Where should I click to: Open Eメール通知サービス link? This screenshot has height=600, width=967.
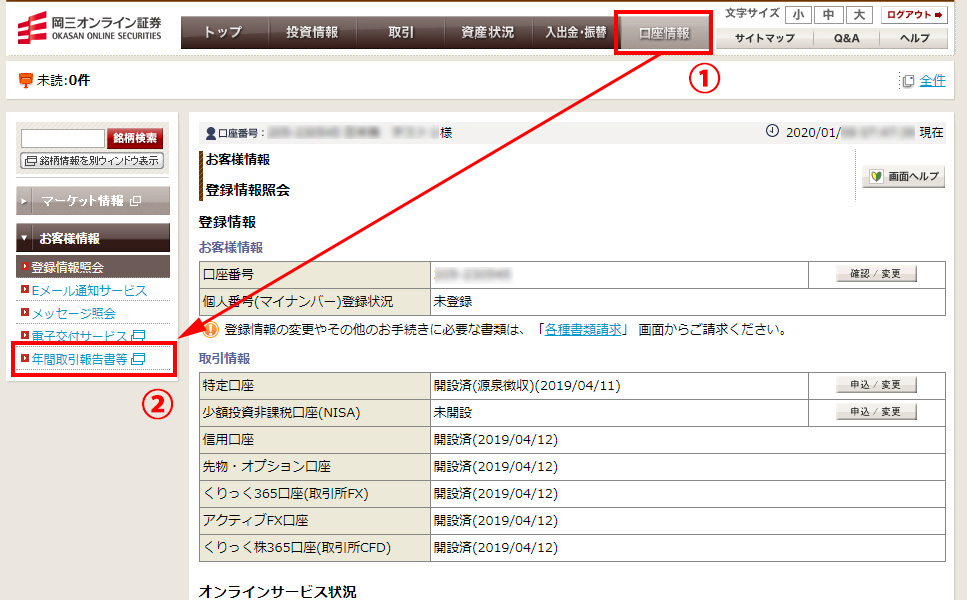[x=89, y=290]
